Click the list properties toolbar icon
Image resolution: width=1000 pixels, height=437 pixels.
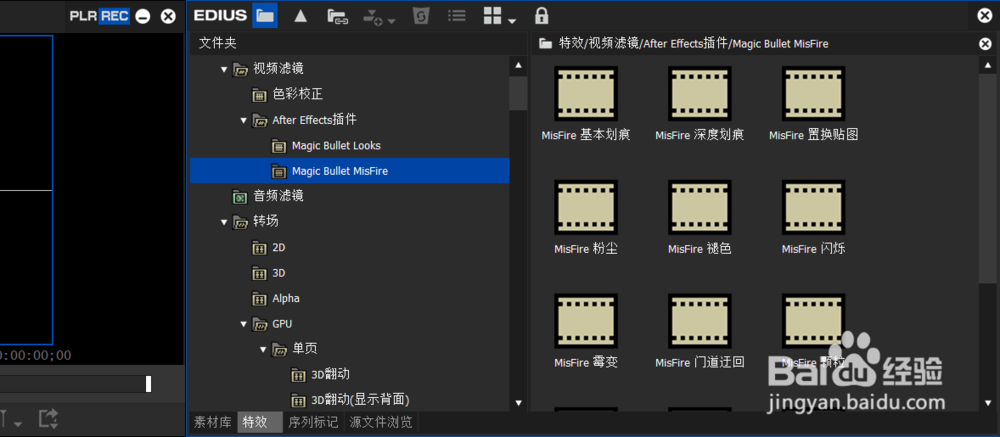coord(455,16)
